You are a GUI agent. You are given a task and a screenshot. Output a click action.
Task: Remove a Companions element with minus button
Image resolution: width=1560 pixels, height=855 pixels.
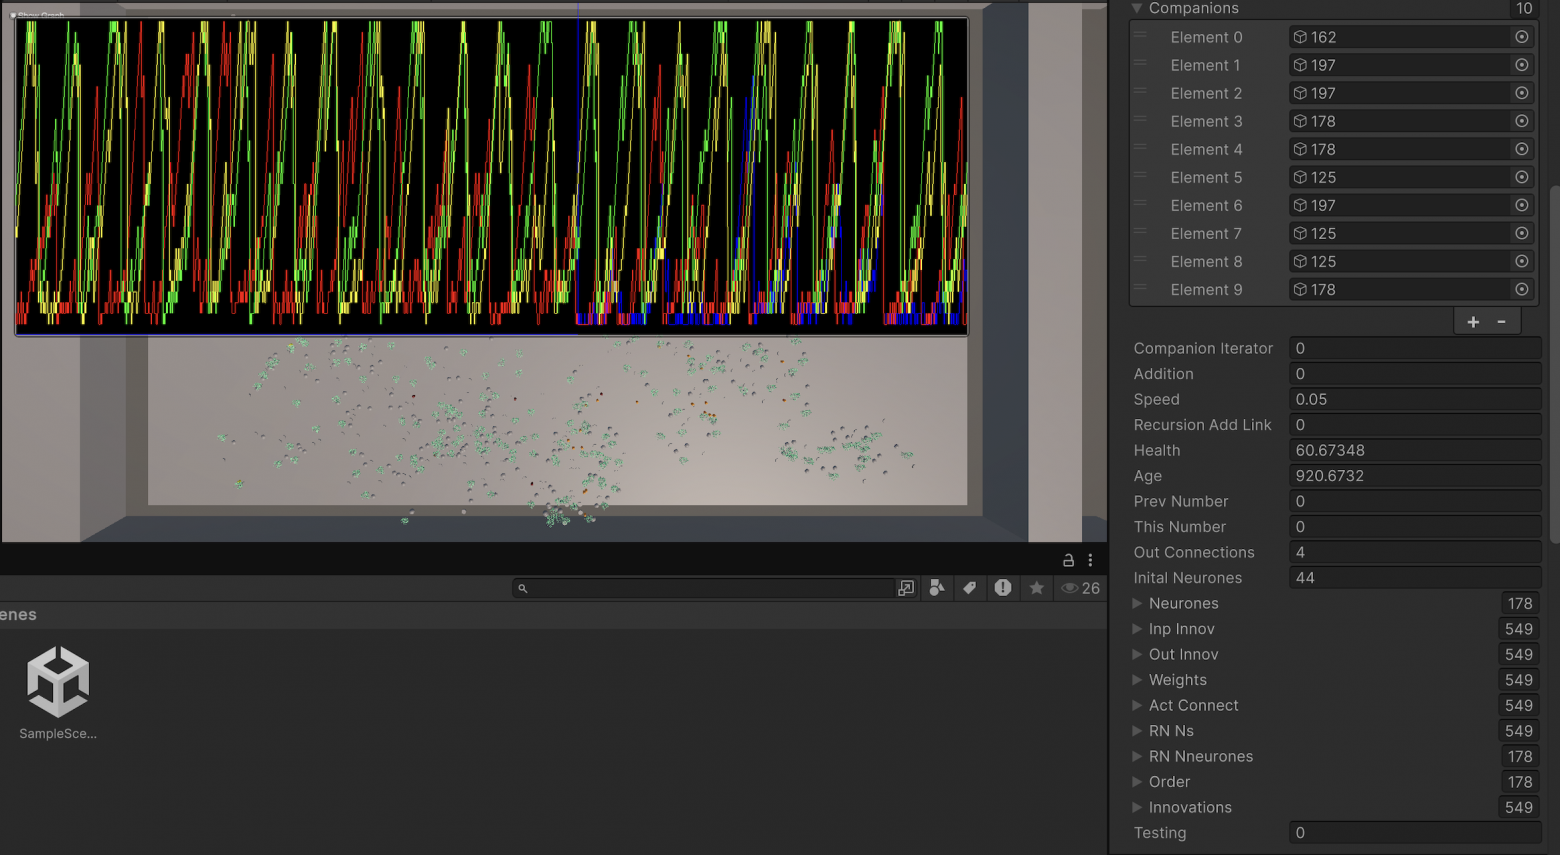[x=1501, y=322]
